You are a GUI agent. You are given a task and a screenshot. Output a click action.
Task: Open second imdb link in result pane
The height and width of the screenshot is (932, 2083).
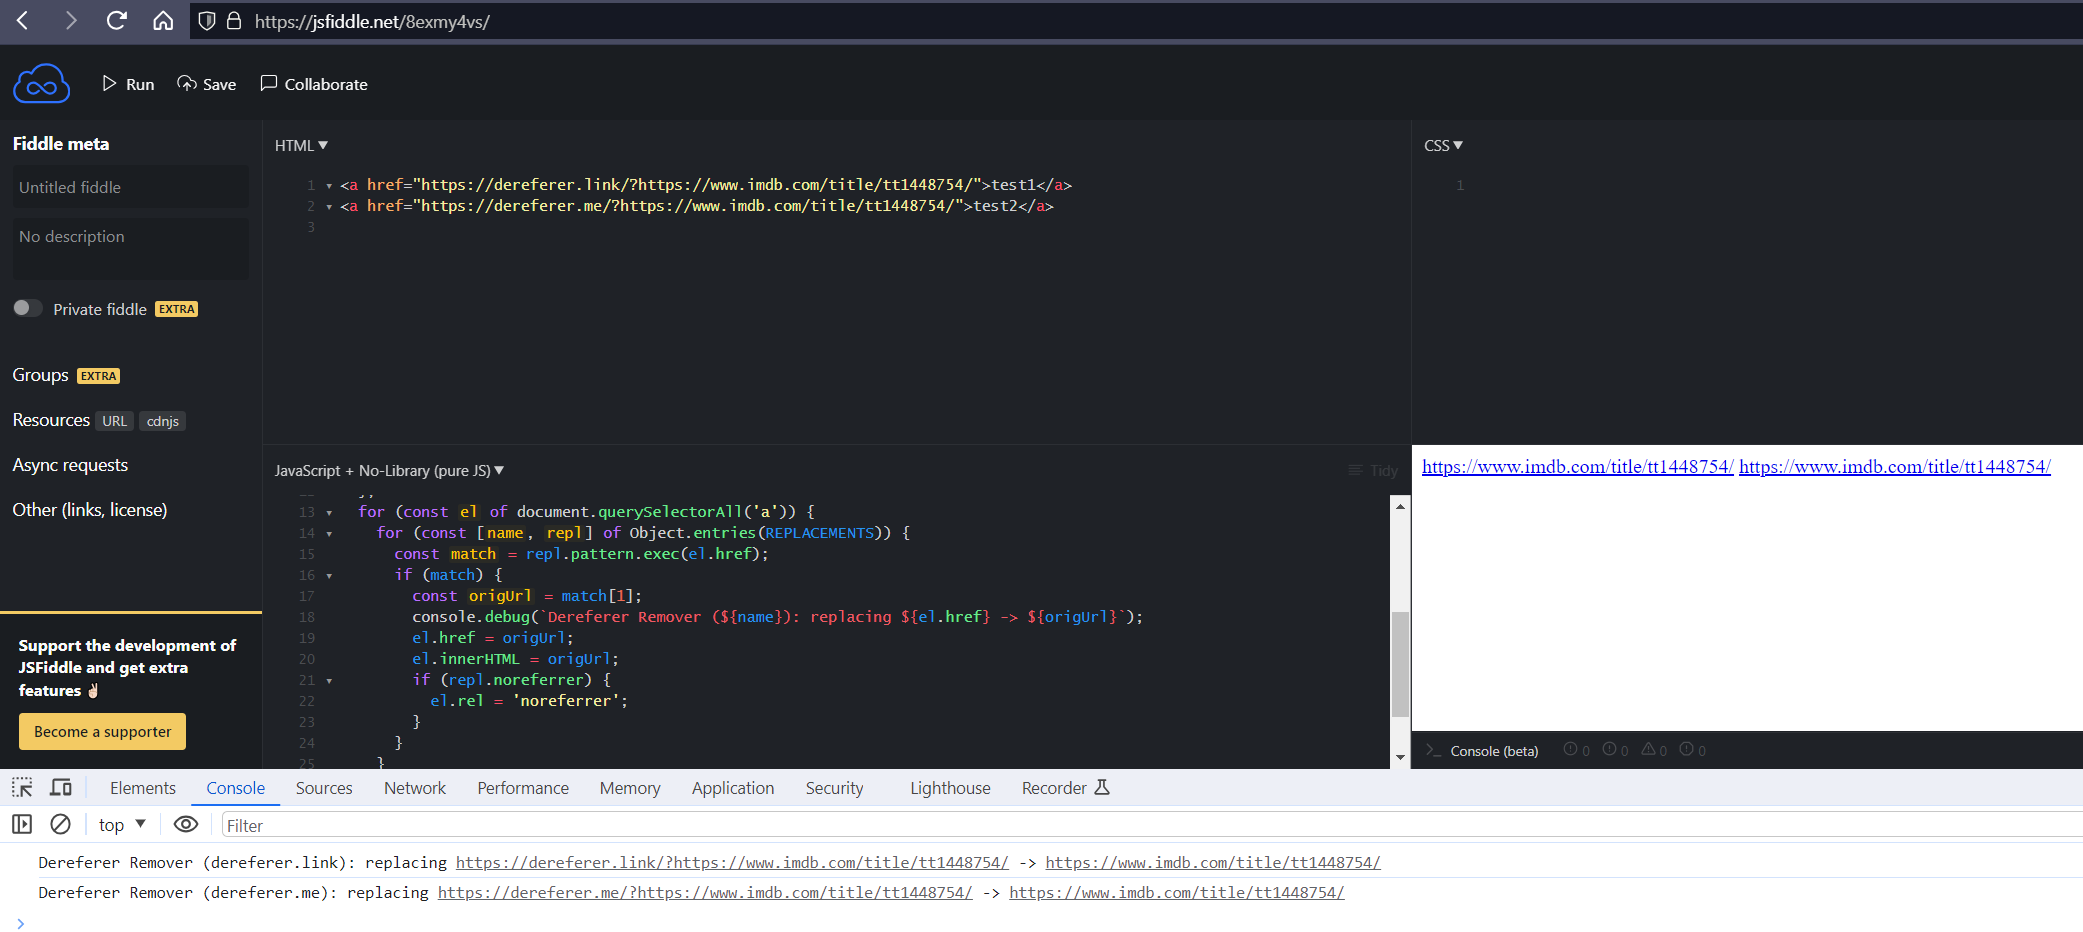click(x=1895, y=466)
